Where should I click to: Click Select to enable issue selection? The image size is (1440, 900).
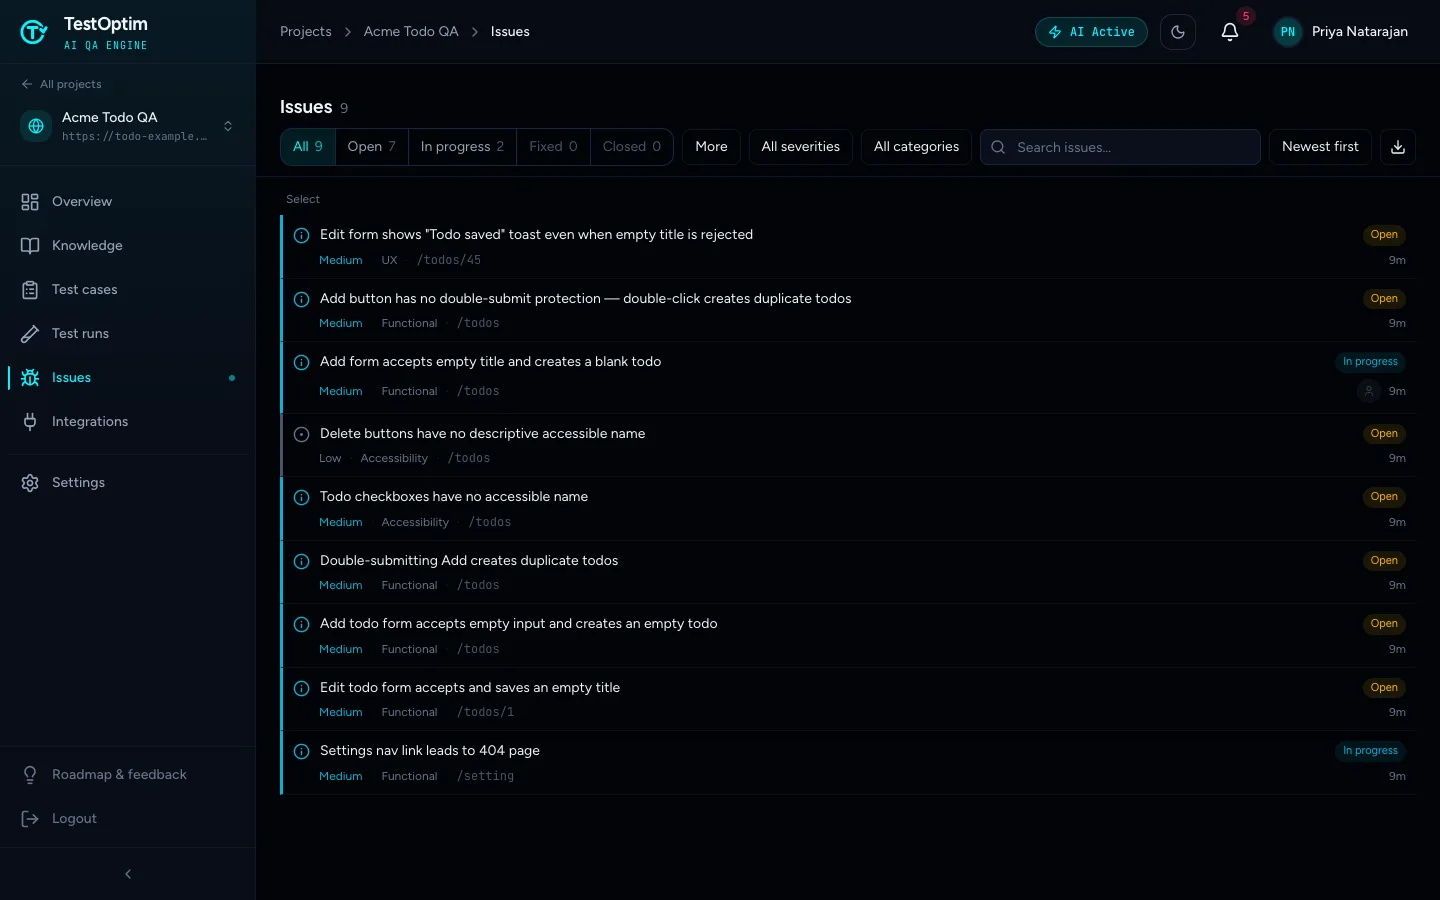(303, 199)
